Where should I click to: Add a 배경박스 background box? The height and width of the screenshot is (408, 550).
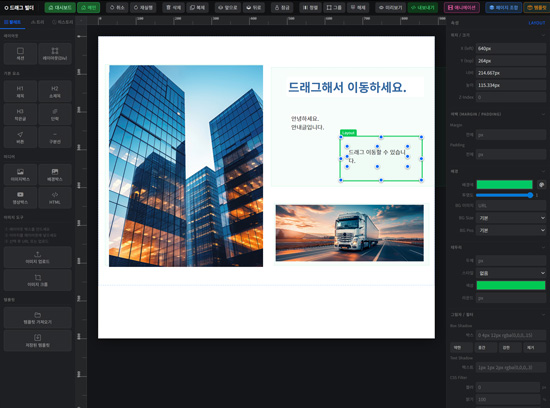pyautogui.click(x=55, y=175)
